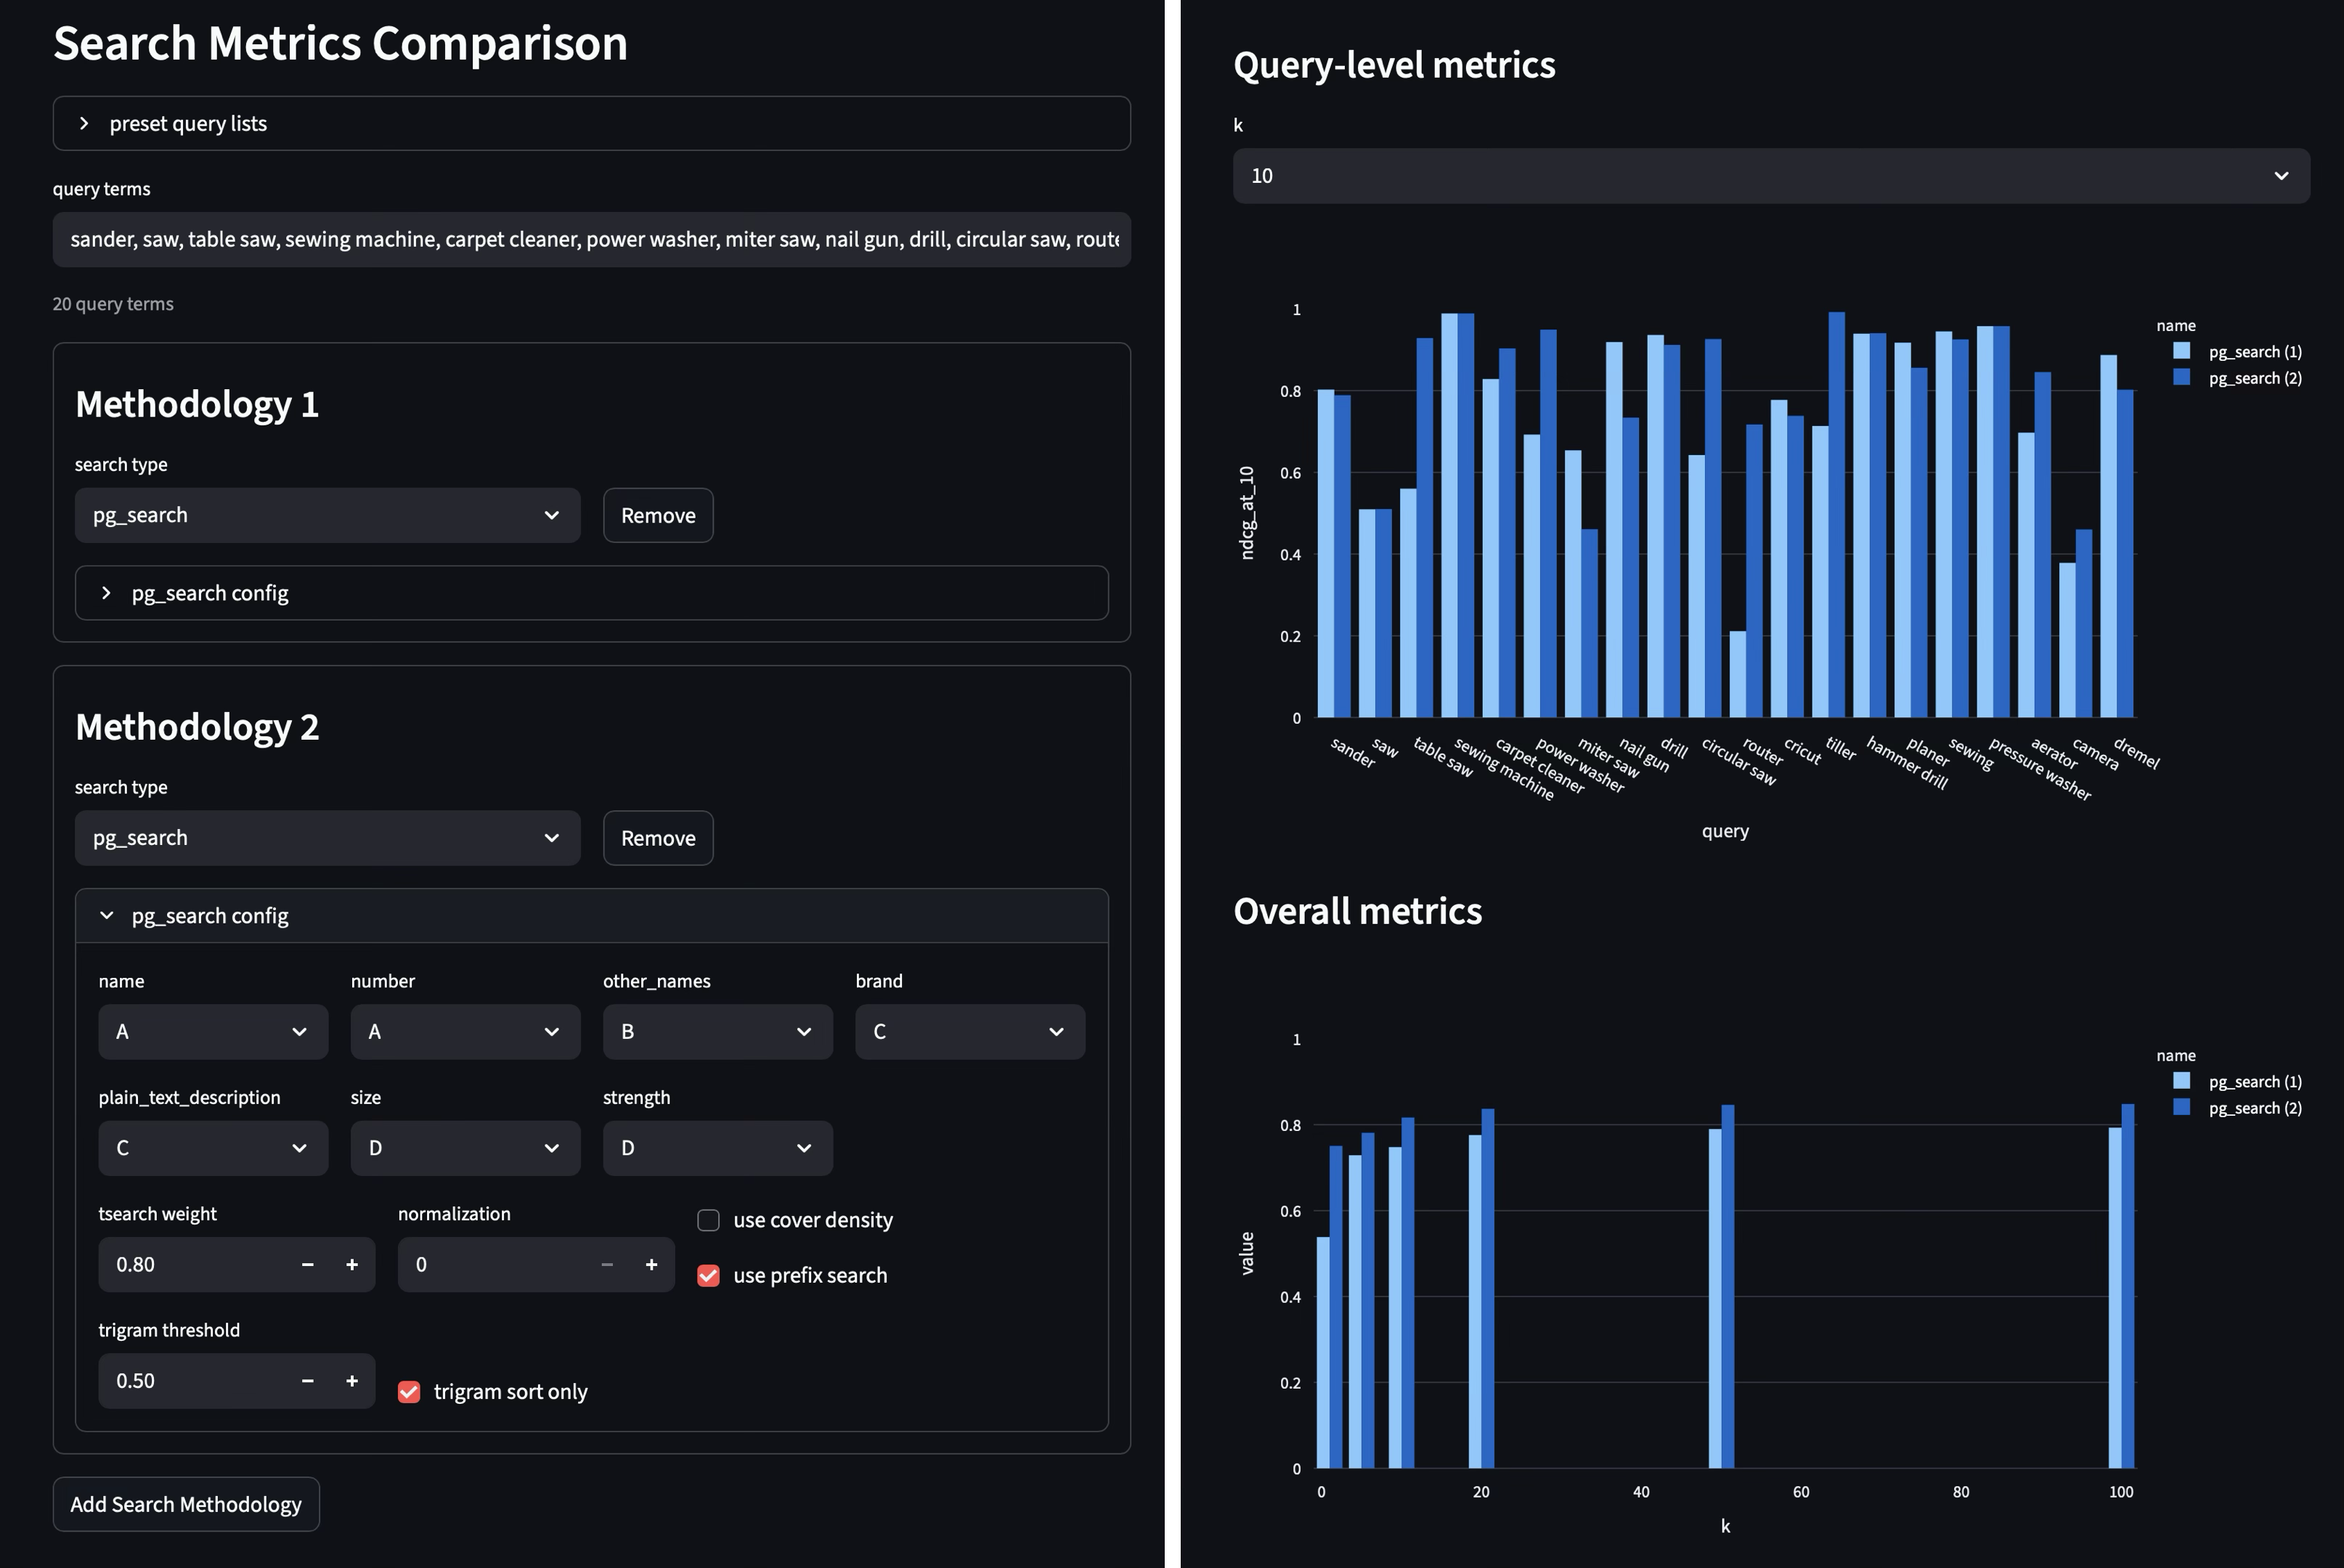This screenshot has width=2344, height=1568.
Task: Open the other_names weight dropdown
Action: 717,1032
